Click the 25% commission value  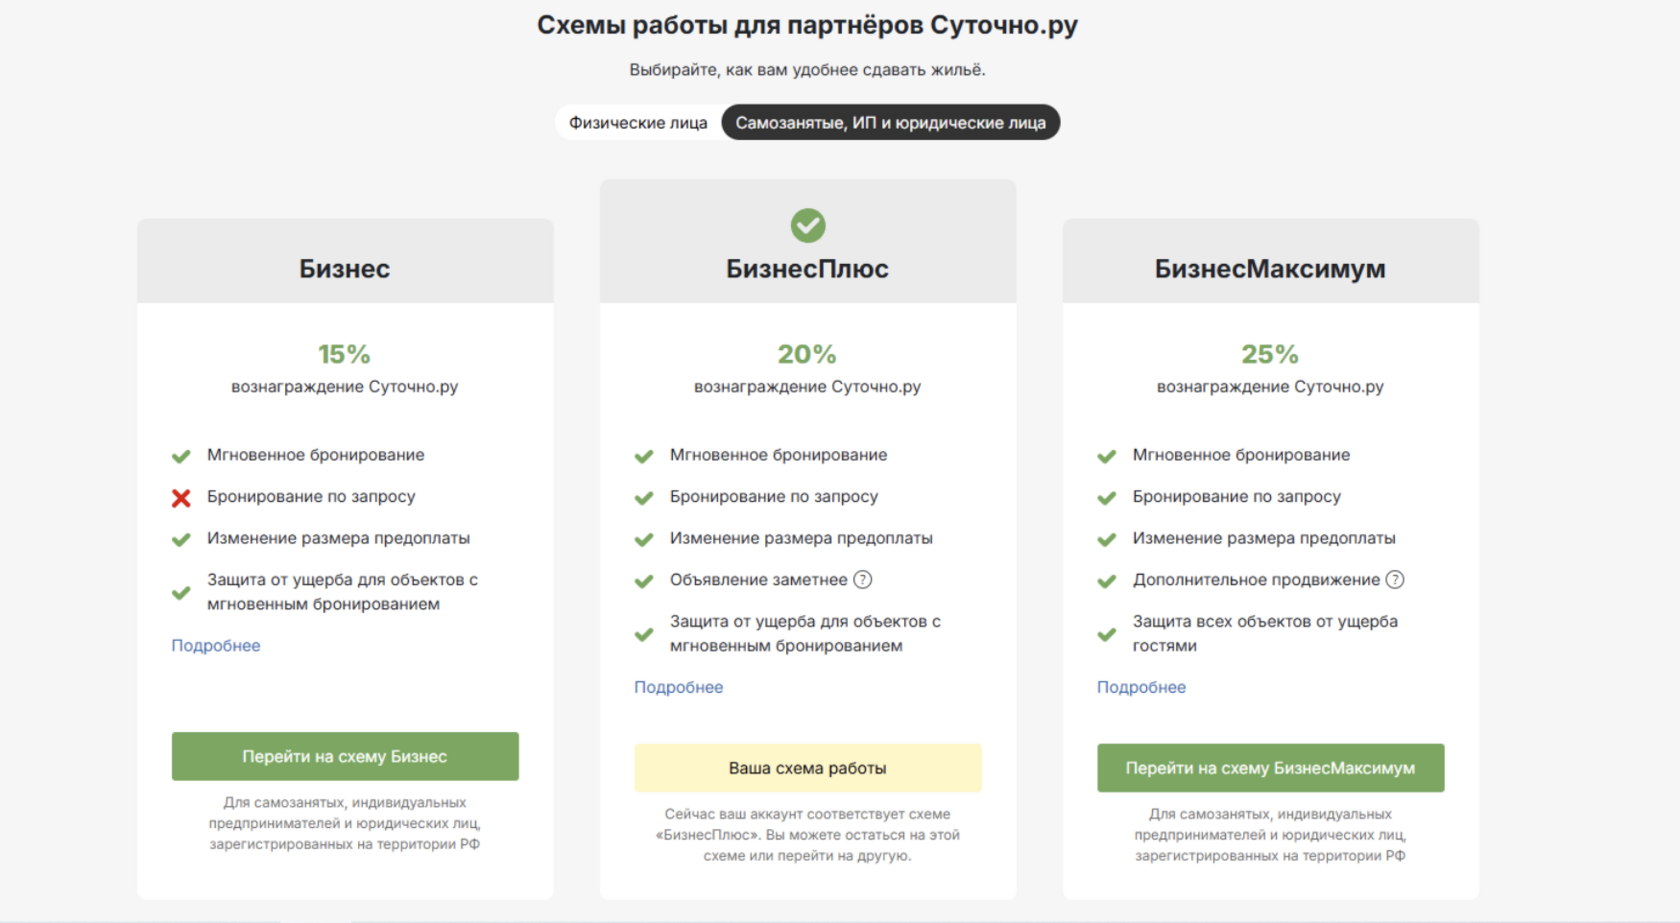pos(1270,354)
